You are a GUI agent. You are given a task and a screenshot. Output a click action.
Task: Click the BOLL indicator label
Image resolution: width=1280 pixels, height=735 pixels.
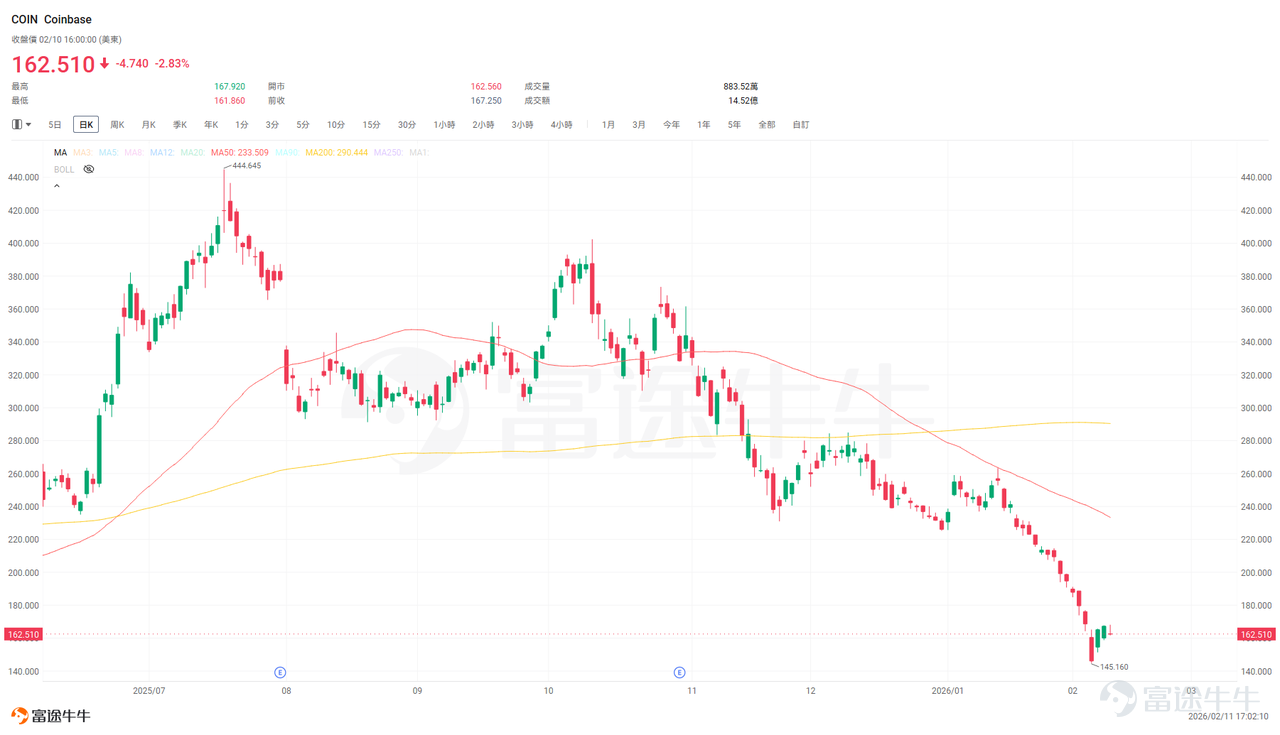coord(64,169)
